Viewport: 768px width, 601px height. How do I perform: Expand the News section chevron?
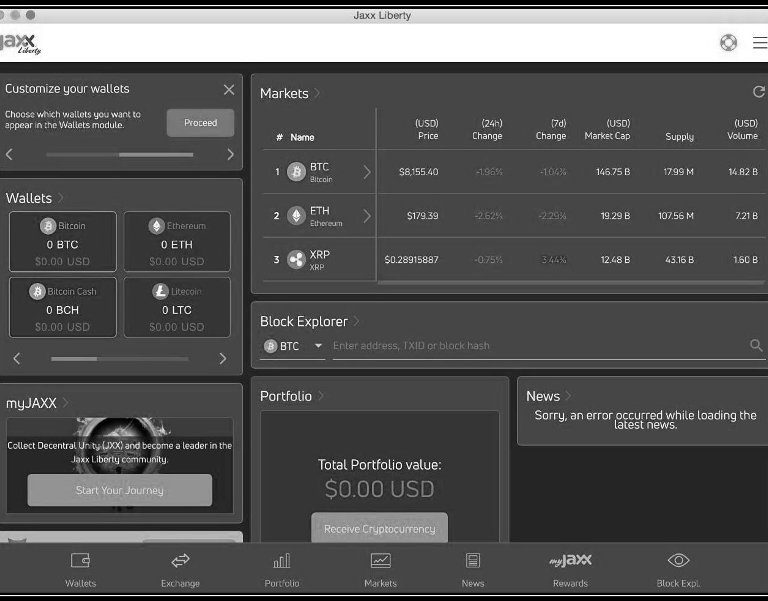(x=568, y=396)
